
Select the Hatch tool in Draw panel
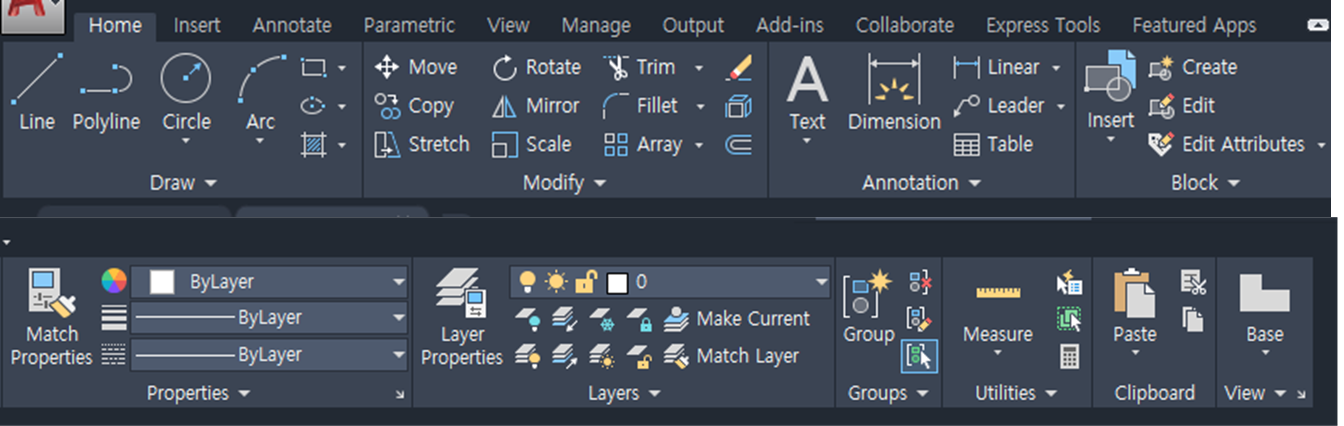(314, 145)
